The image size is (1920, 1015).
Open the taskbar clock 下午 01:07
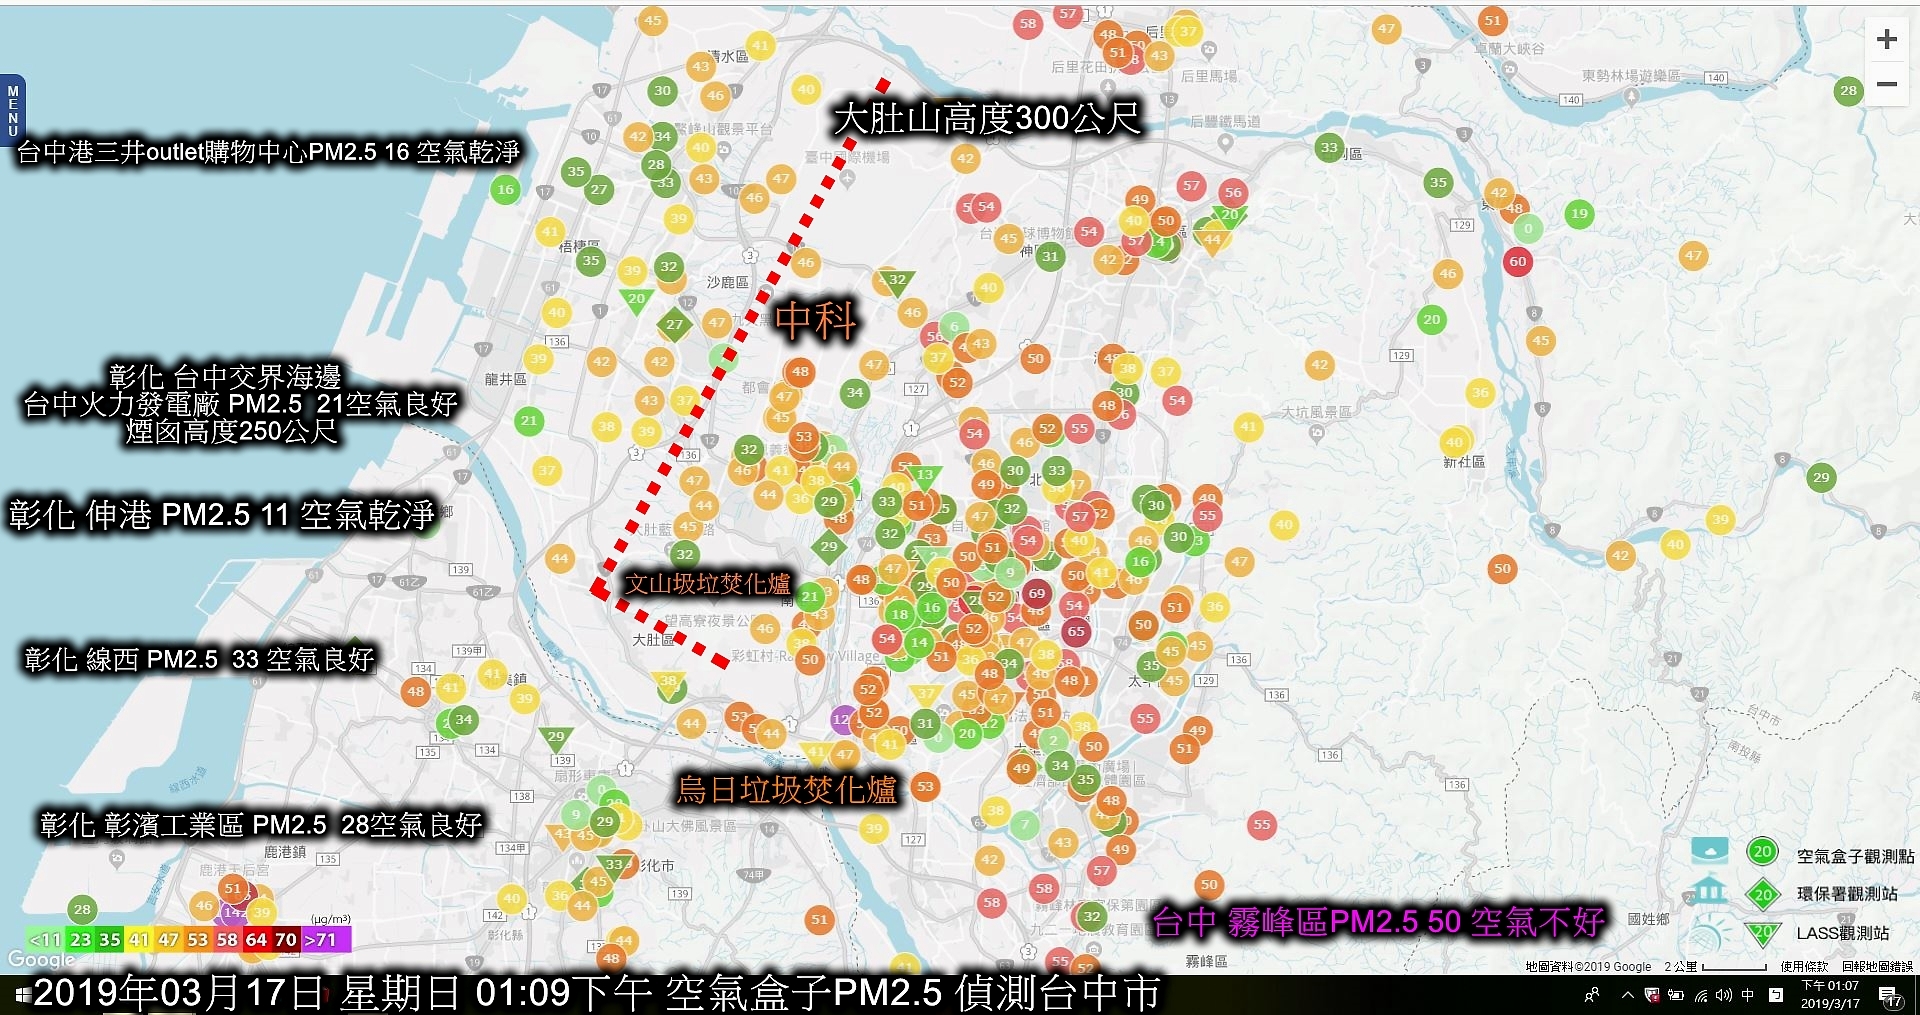pyautogui.click(x=1830, y=995)
